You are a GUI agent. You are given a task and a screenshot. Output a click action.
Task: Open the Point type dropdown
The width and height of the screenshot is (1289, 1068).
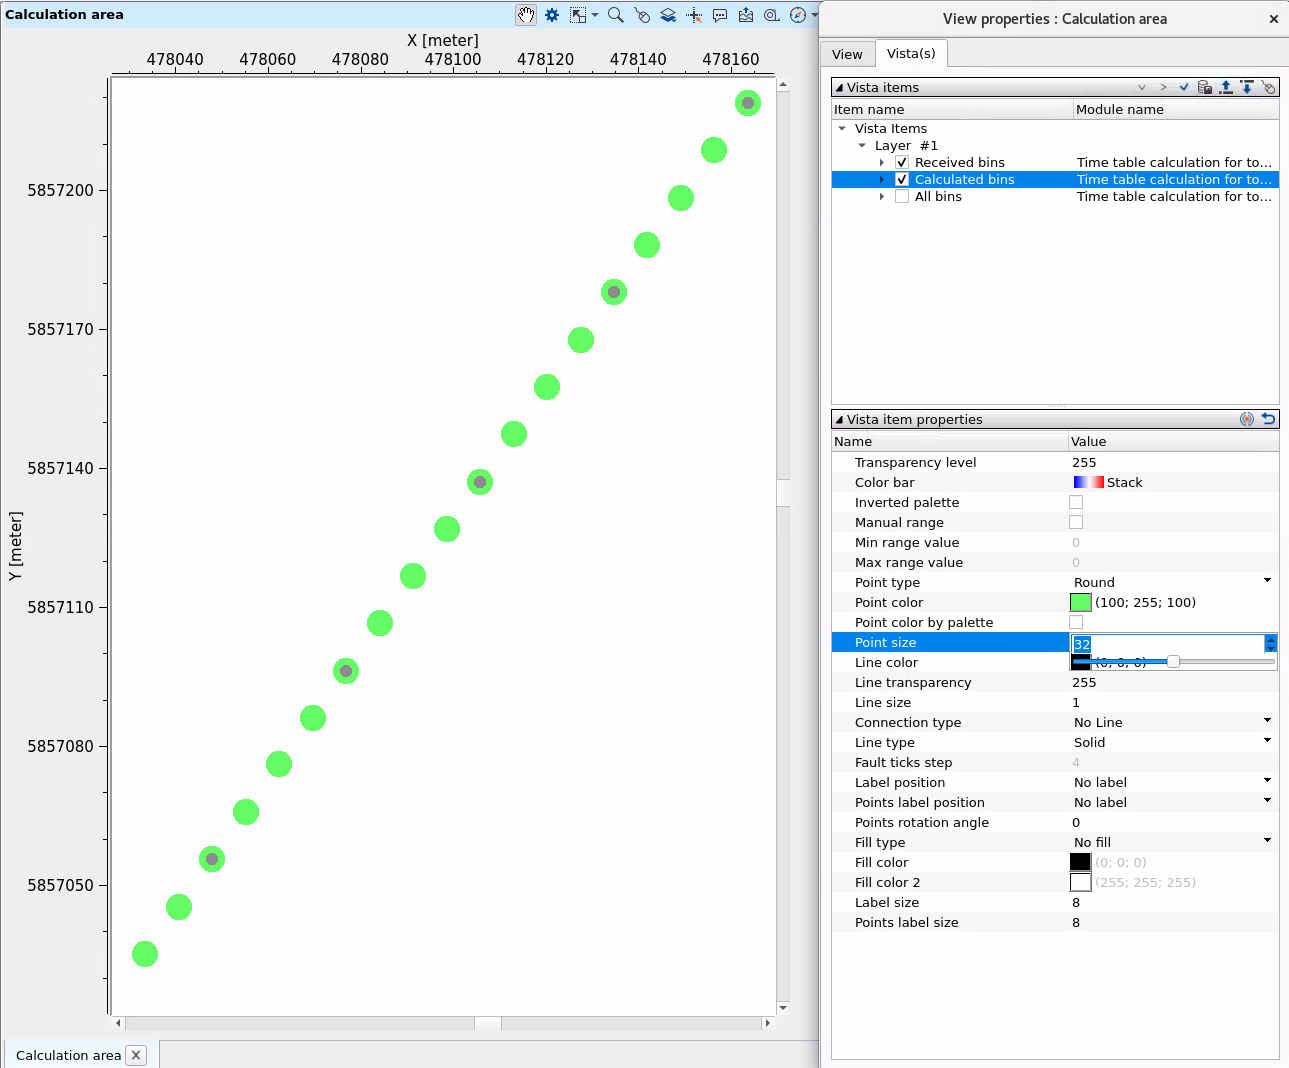1266,581
